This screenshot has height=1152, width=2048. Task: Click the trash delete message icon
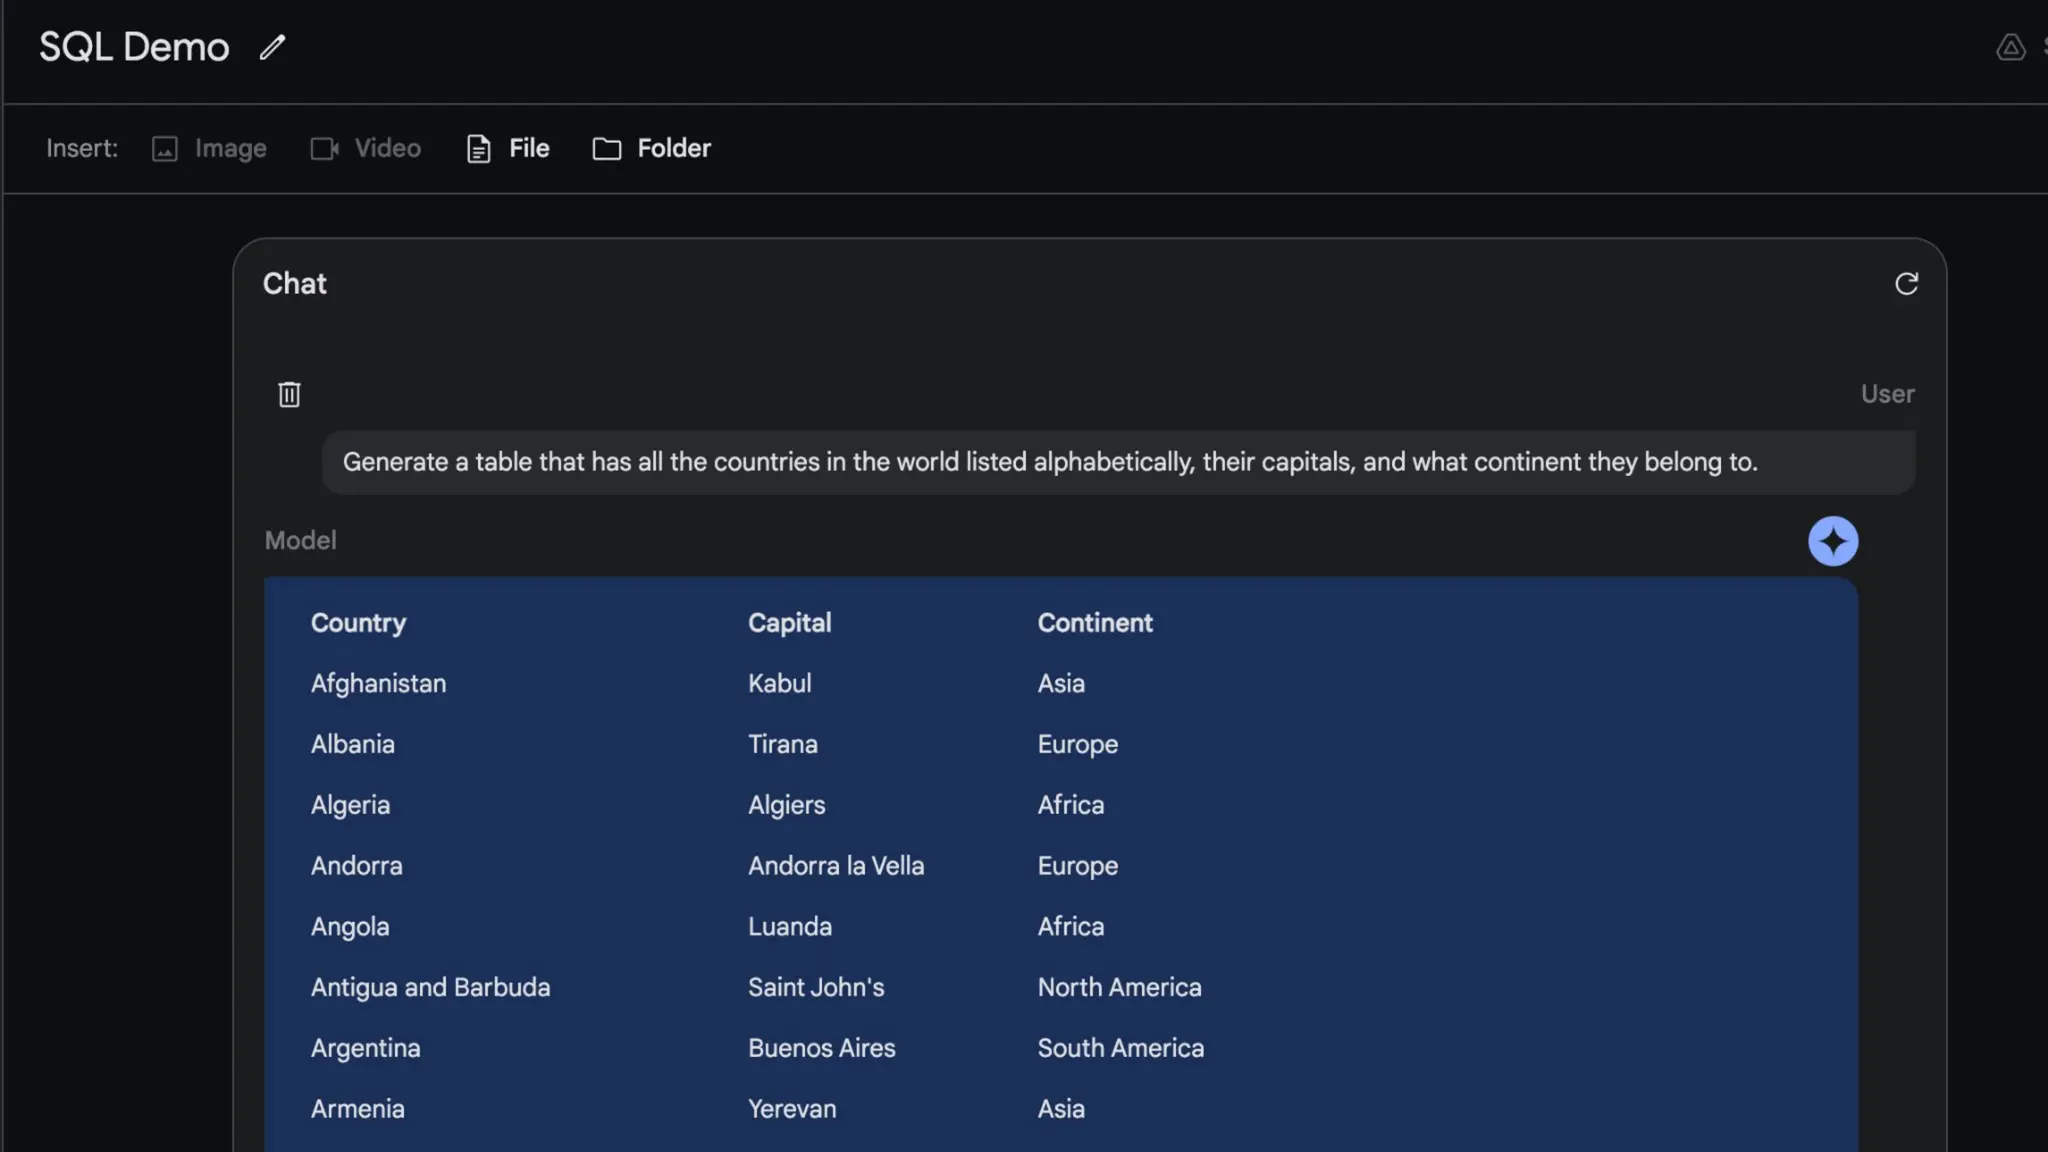pos(289,394)
